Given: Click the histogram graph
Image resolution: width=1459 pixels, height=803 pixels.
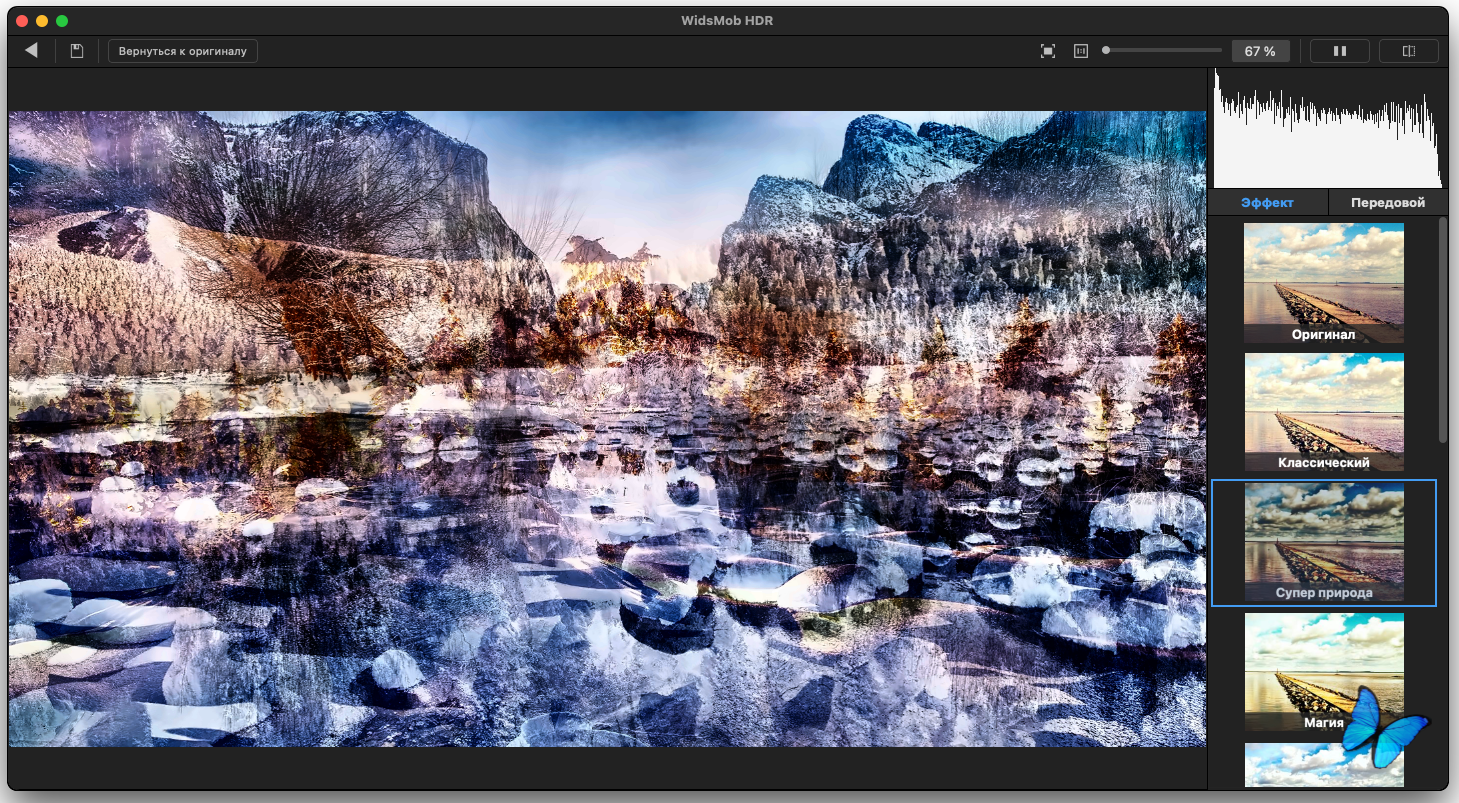Looking at the screenshot, I should 1327,128.
